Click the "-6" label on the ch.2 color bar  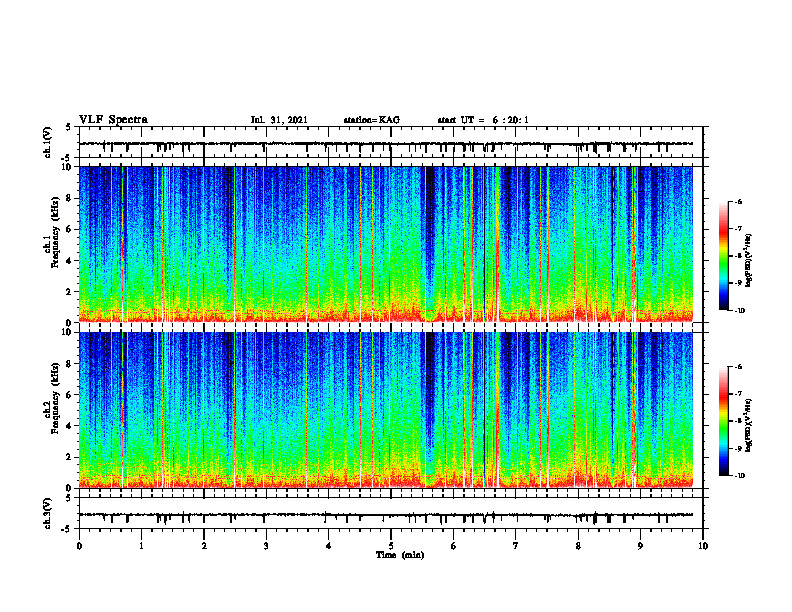point(738,367)
